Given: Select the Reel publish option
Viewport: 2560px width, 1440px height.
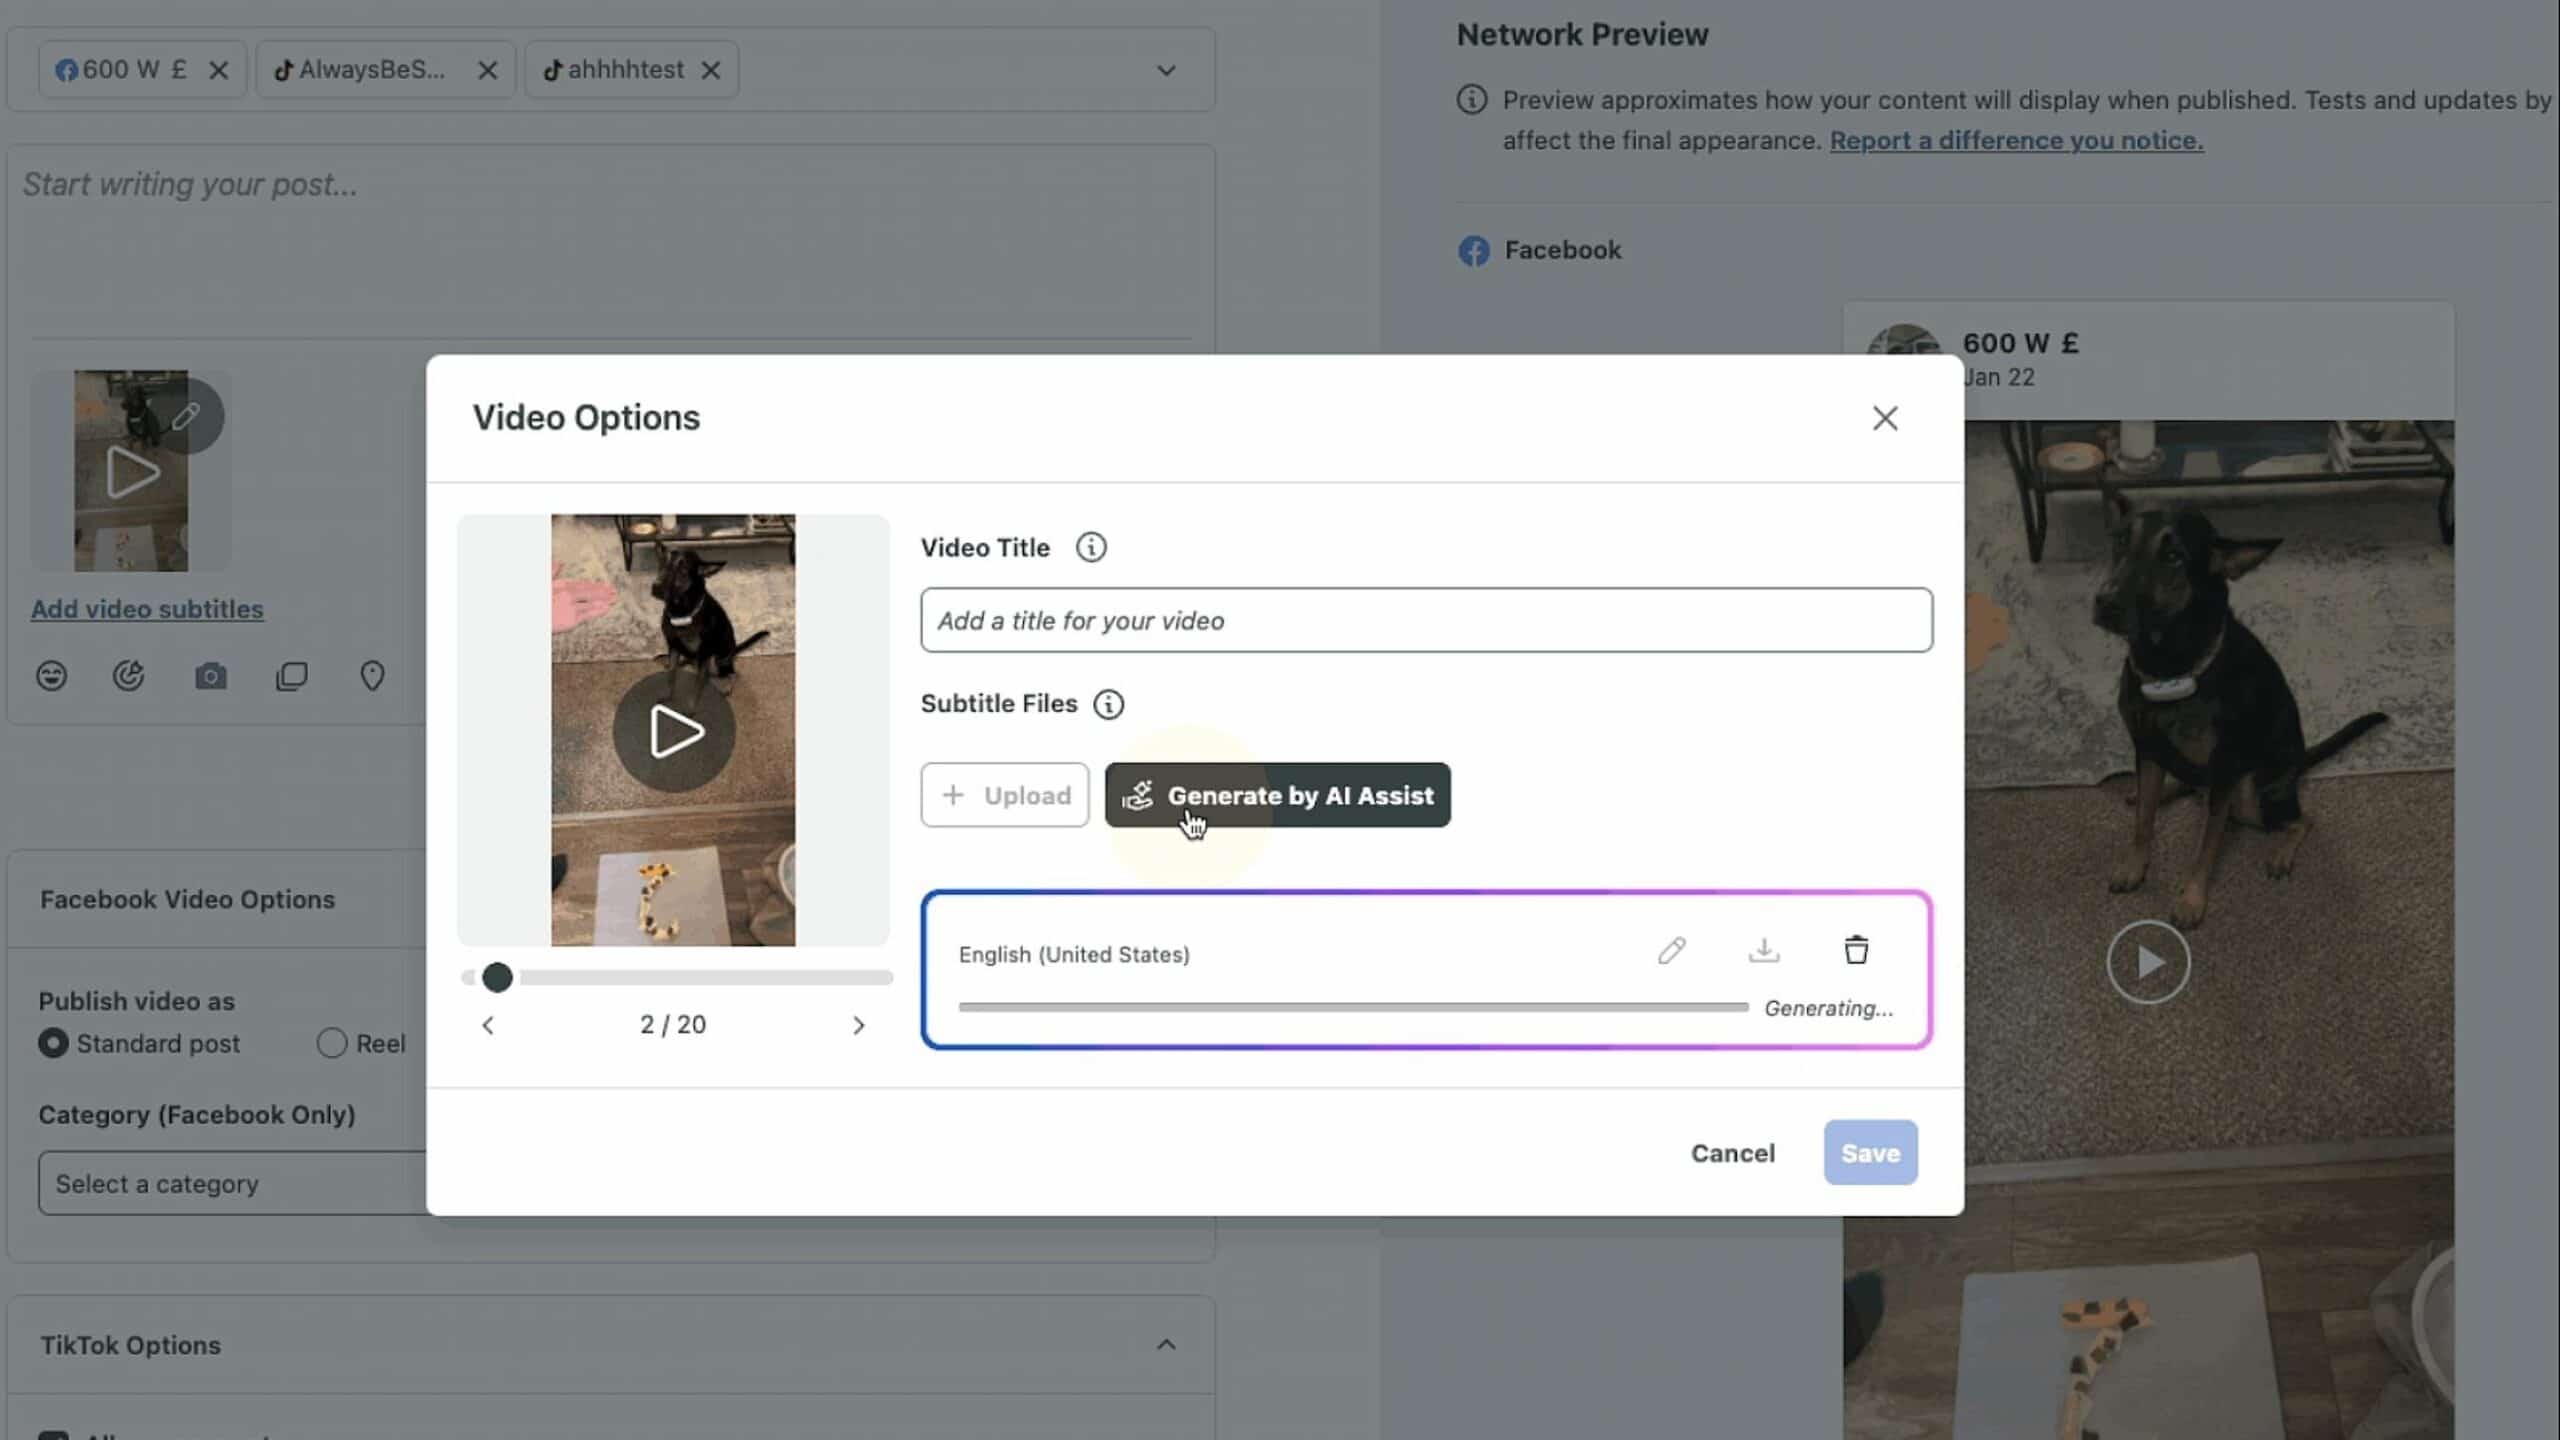Looking at the screenshot, I should (330, 1043).
